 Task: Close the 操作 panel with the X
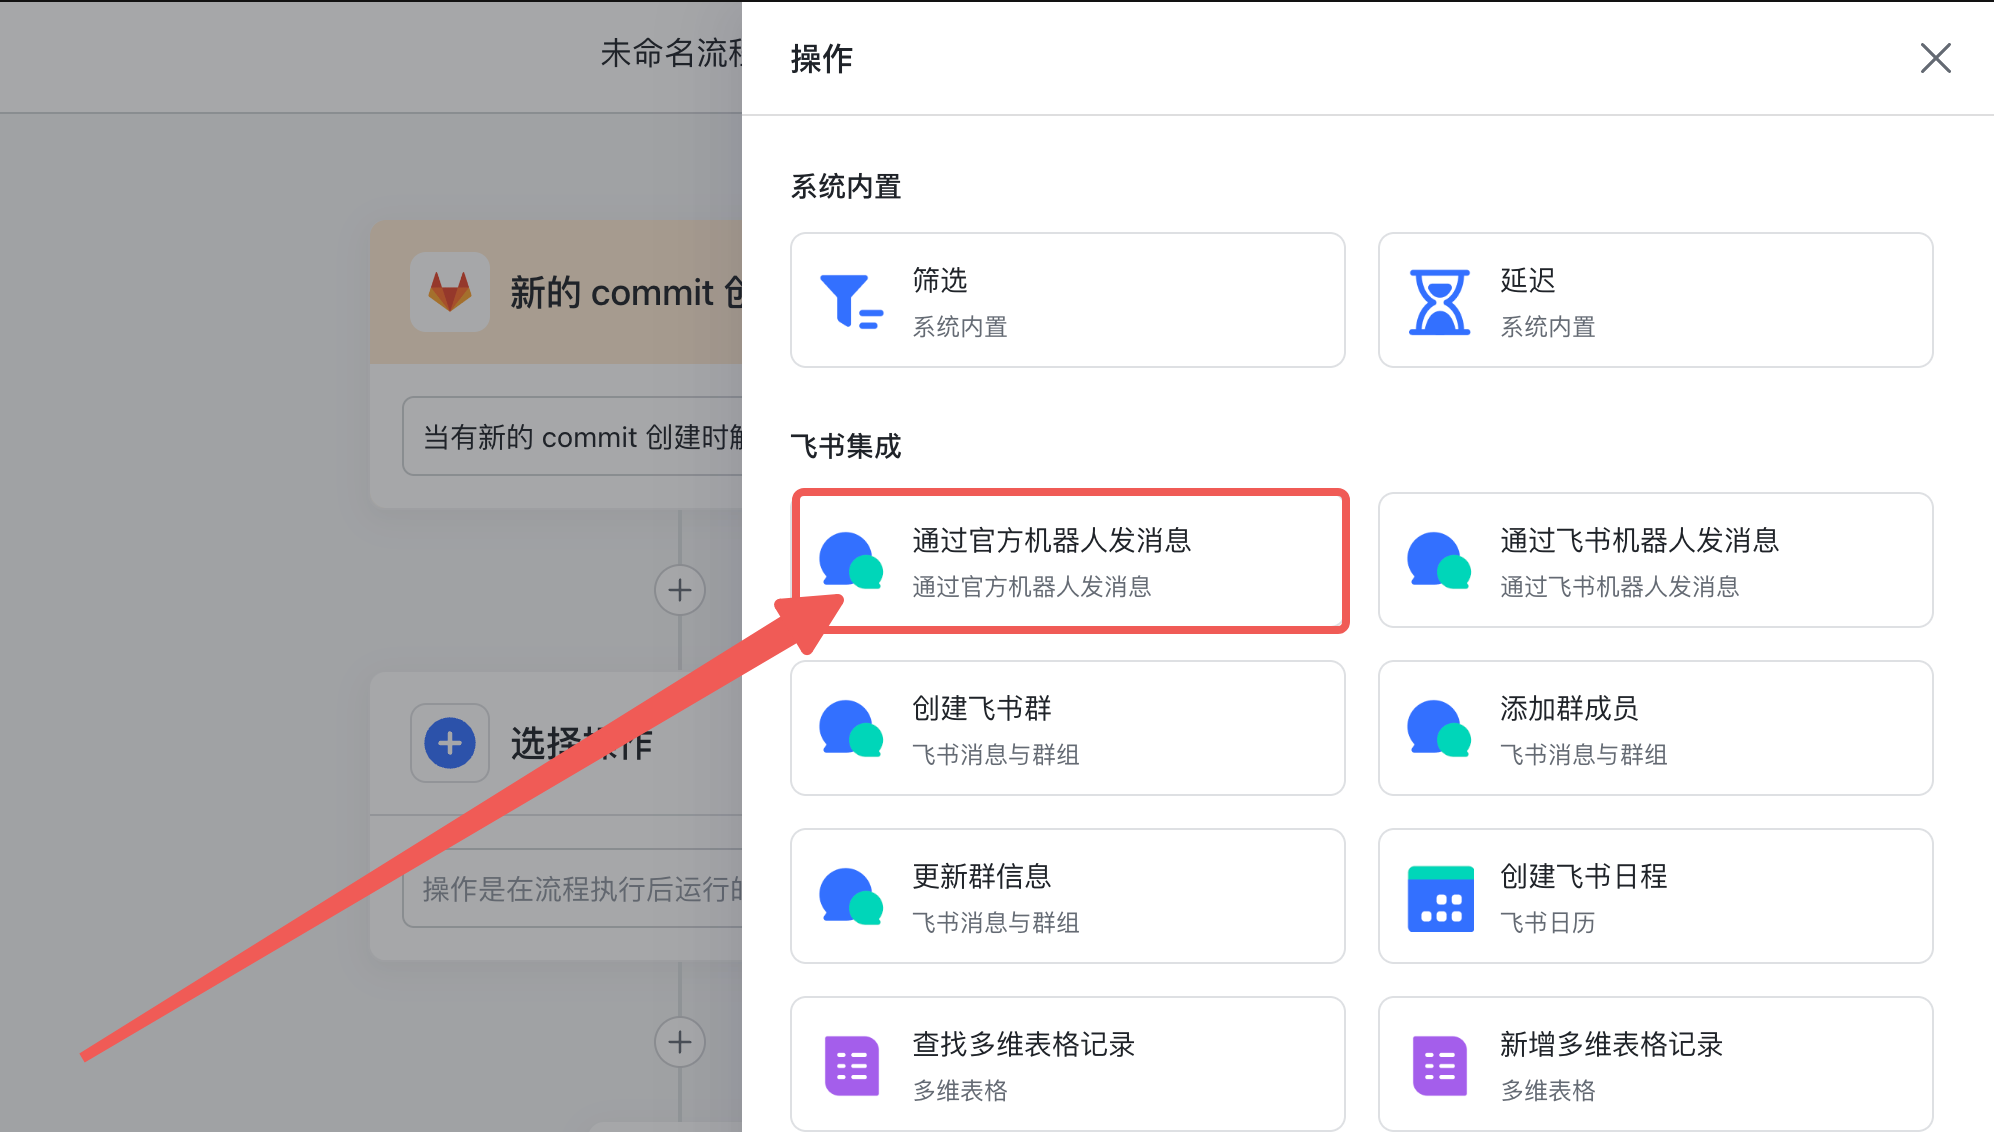(x=1935, y=58)
